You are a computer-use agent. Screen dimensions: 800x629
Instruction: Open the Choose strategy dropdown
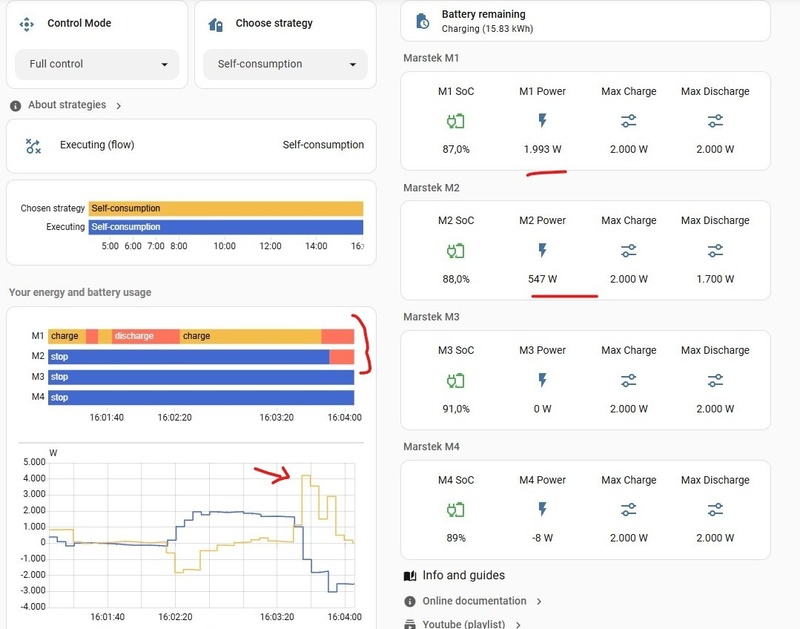(x=285, y=64)
